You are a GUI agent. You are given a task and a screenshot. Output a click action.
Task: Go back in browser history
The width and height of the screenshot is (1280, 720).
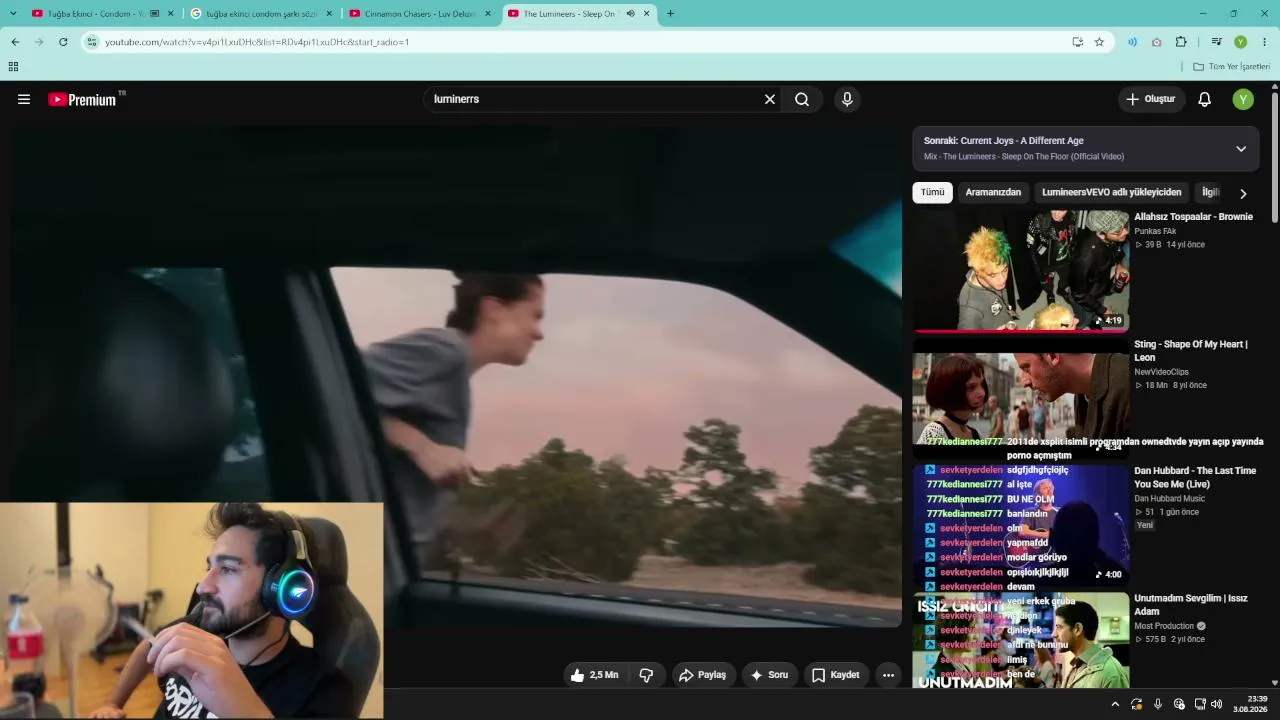pyautogui.click(x=15, y=42)
